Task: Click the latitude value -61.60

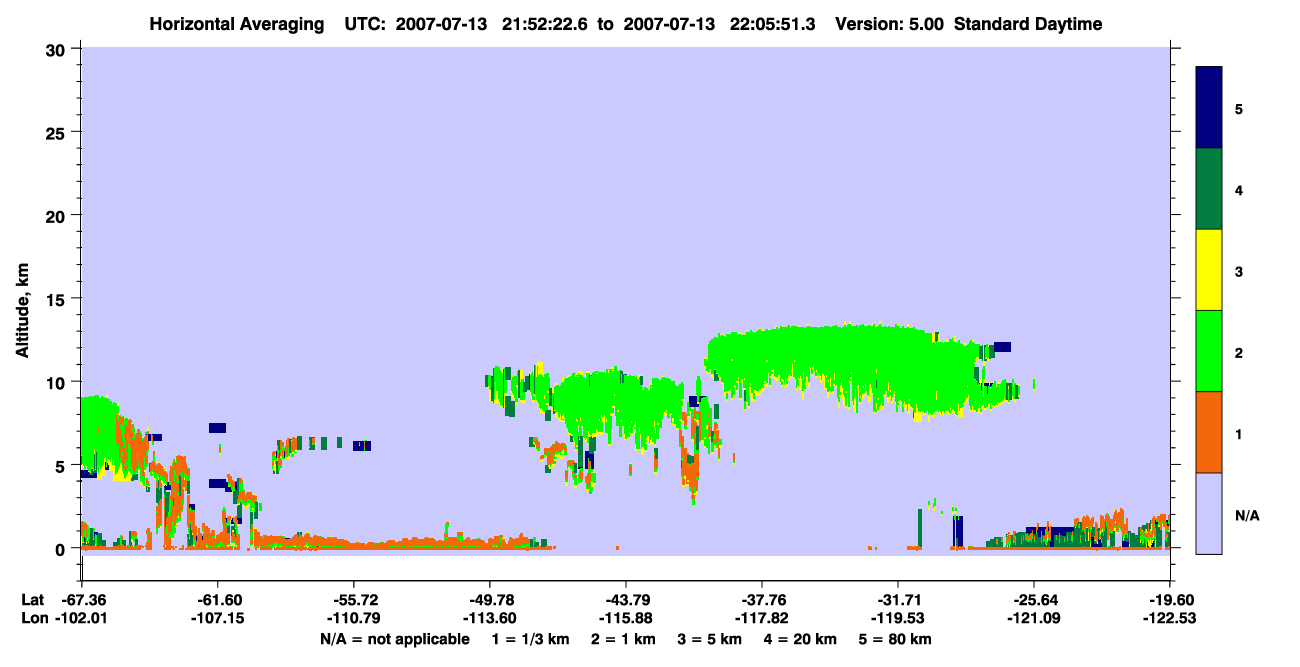Action: 217,600
